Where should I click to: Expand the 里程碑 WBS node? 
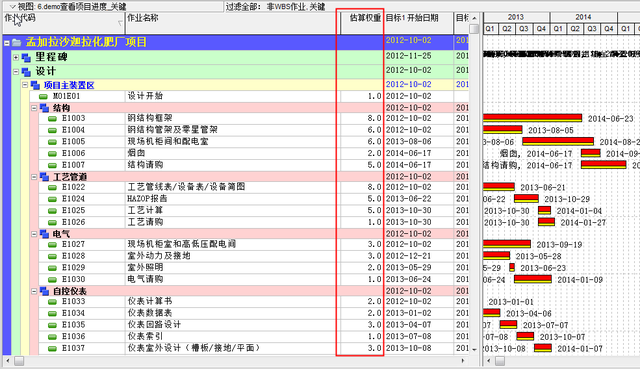coord(16,58)
